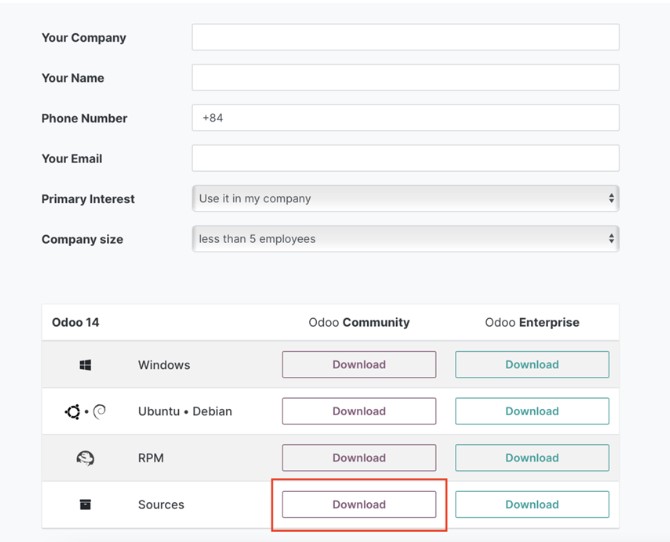The image size is (670, 542).
Task: Click the Windows row label
Action: coord(164,365)
